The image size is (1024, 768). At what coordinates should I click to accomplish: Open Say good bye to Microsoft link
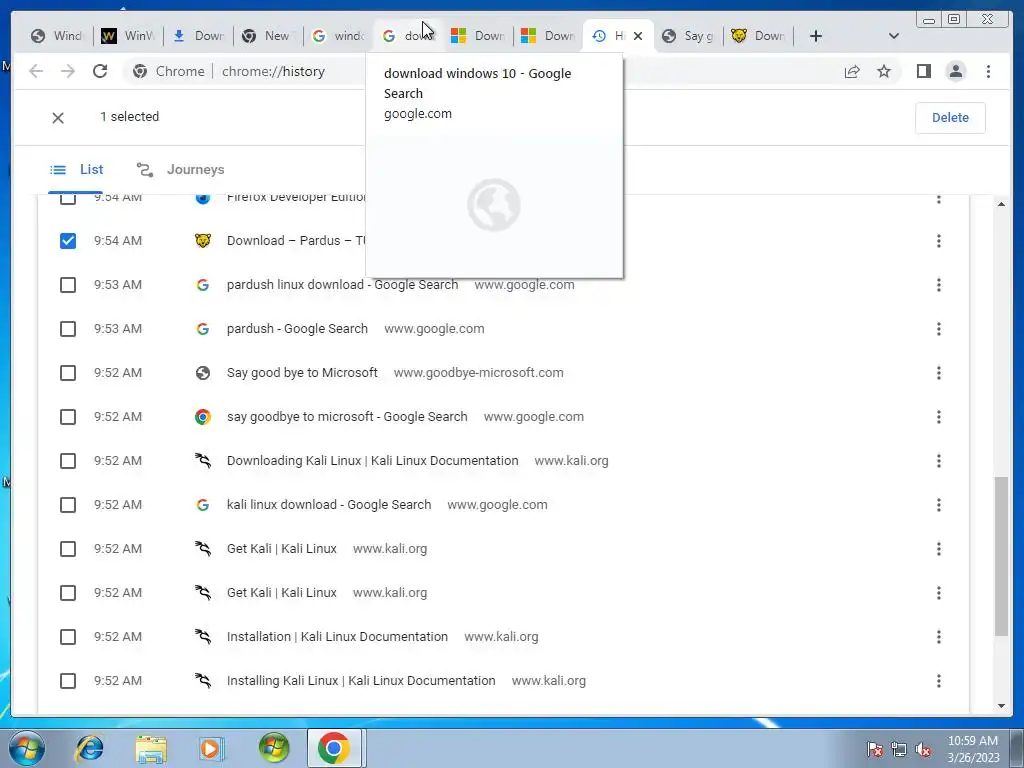coord(302,373)
